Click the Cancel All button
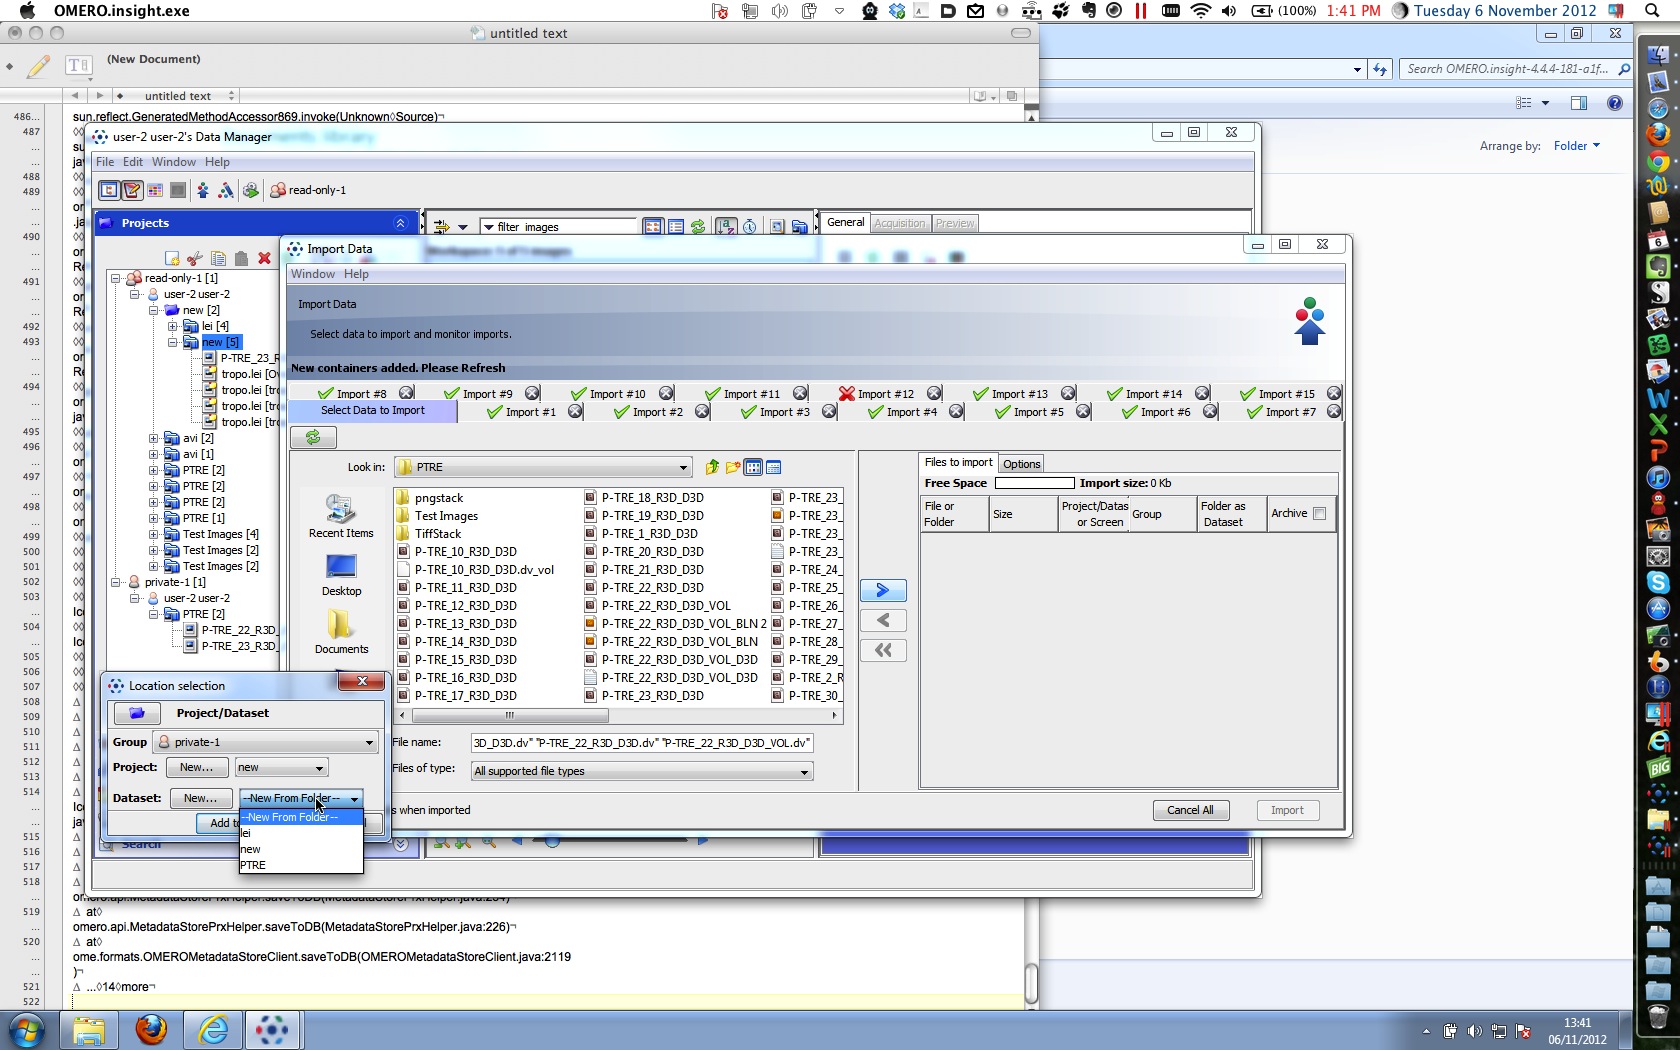This screenshot has height=1050, width=1680. 1190,810
